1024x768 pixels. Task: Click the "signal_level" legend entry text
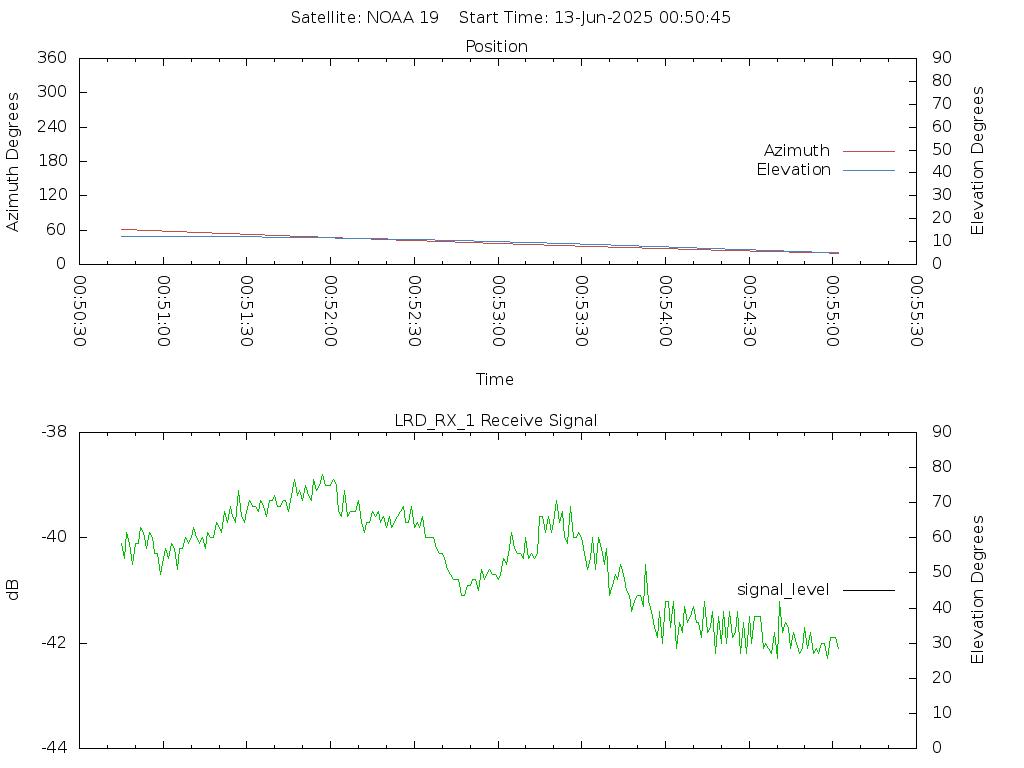coord(783,590)
